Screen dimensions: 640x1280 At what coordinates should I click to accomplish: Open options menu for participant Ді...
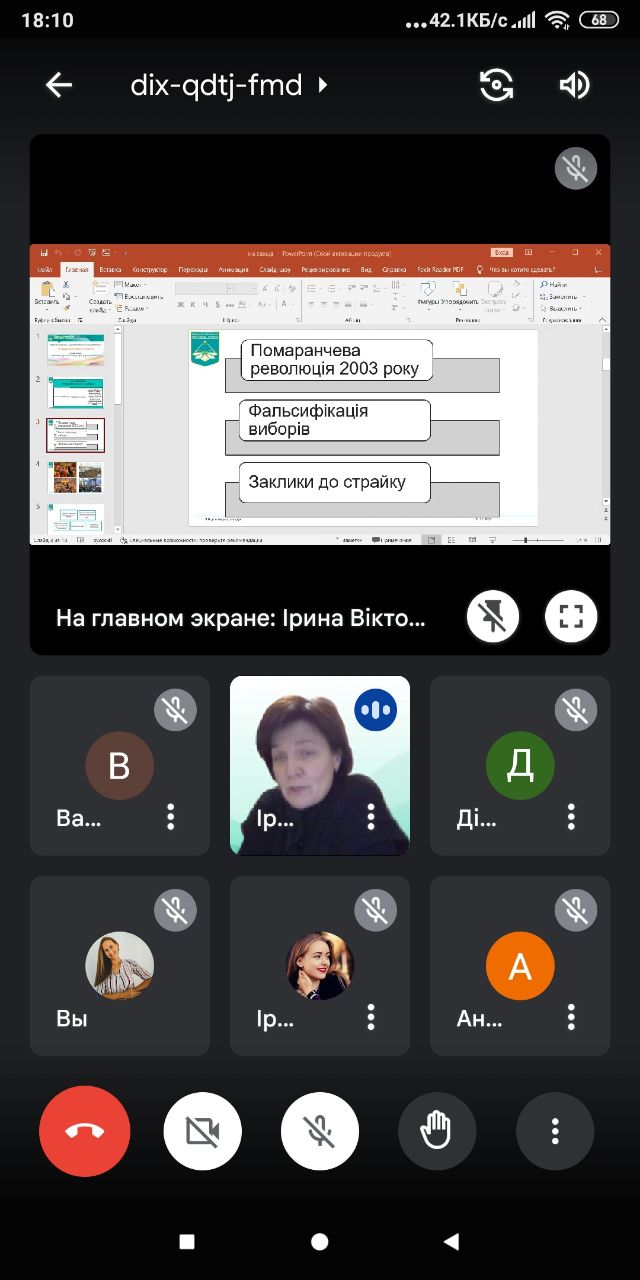tap(571, 817)
